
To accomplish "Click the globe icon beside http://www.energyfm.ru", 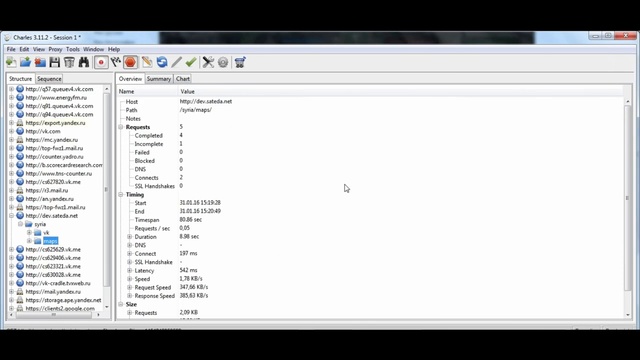I will [x=20, y=97].
